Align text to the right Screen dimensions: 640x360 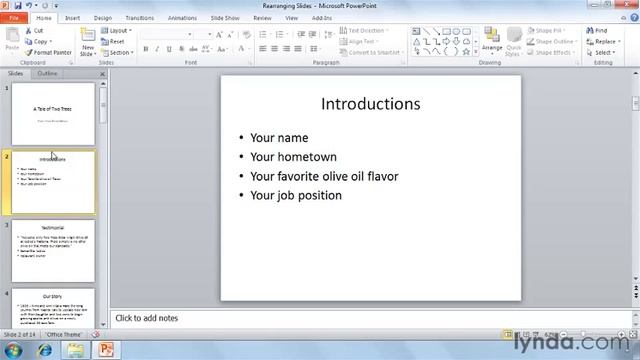click(x=287, y=49)
